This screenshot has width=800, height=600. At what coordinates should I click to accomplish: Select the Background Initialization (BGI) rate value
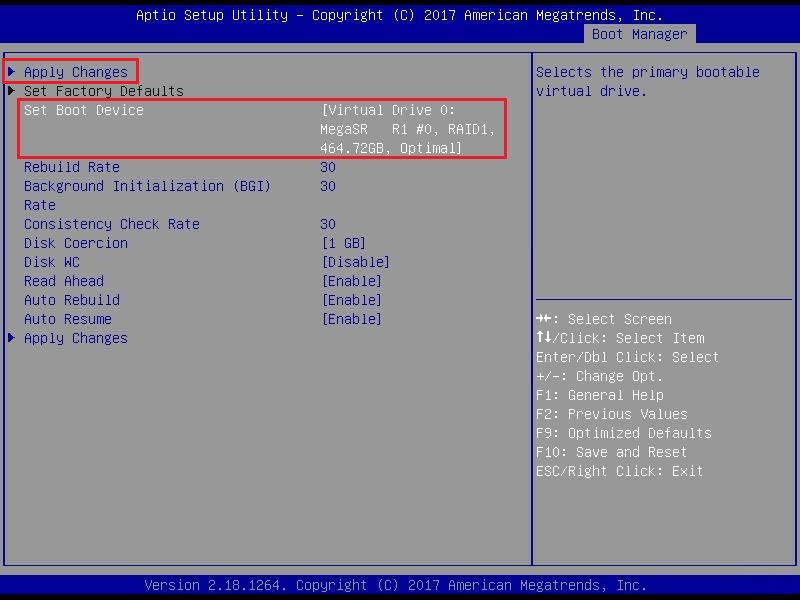tap(328, 186)
